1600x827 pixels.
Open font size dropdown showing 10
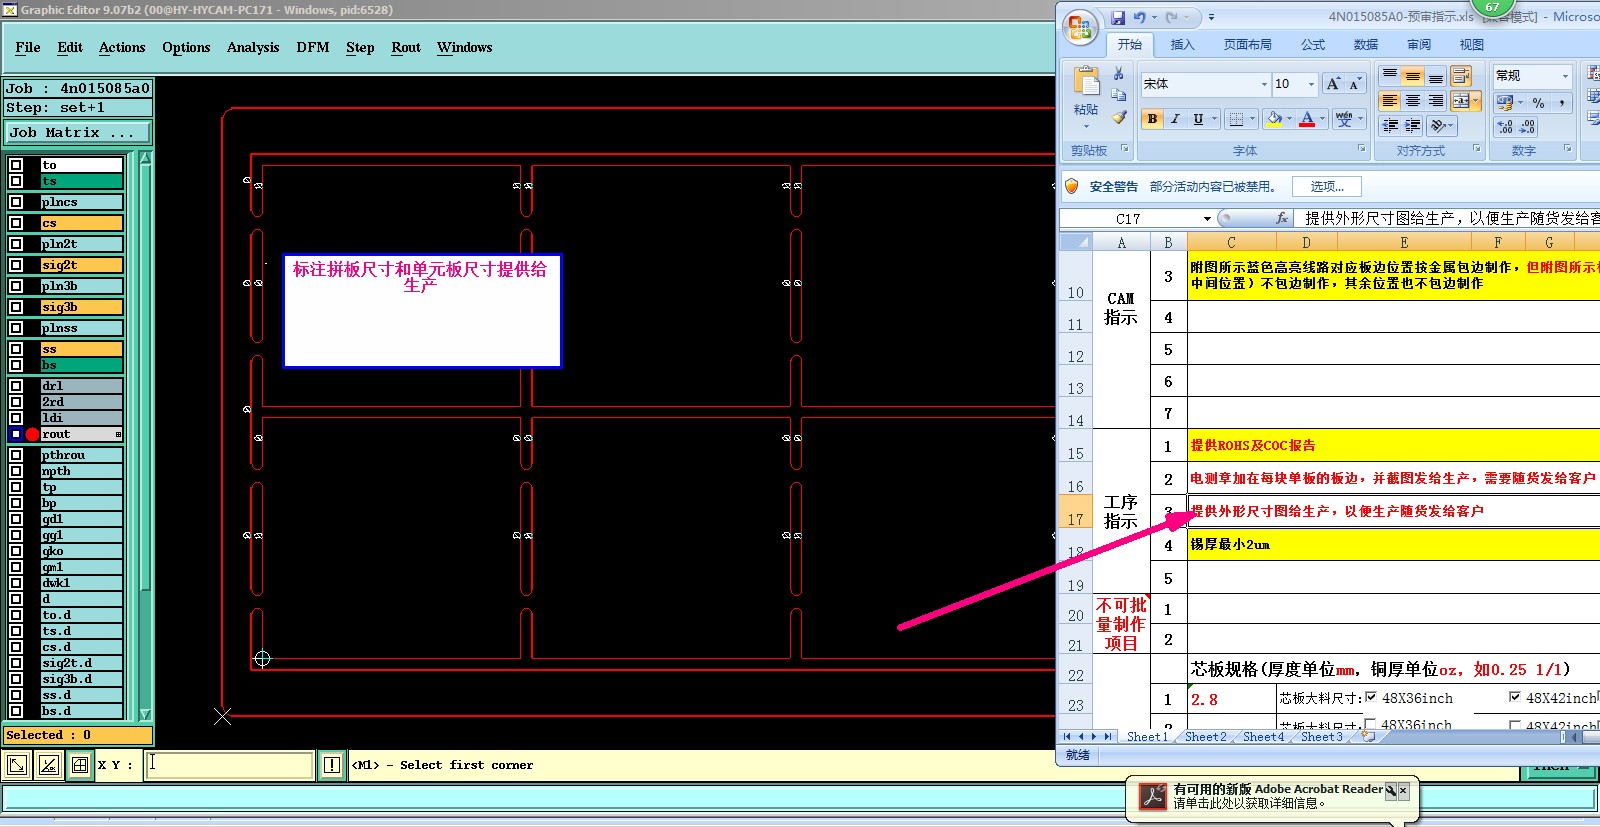pos(1311,84)
